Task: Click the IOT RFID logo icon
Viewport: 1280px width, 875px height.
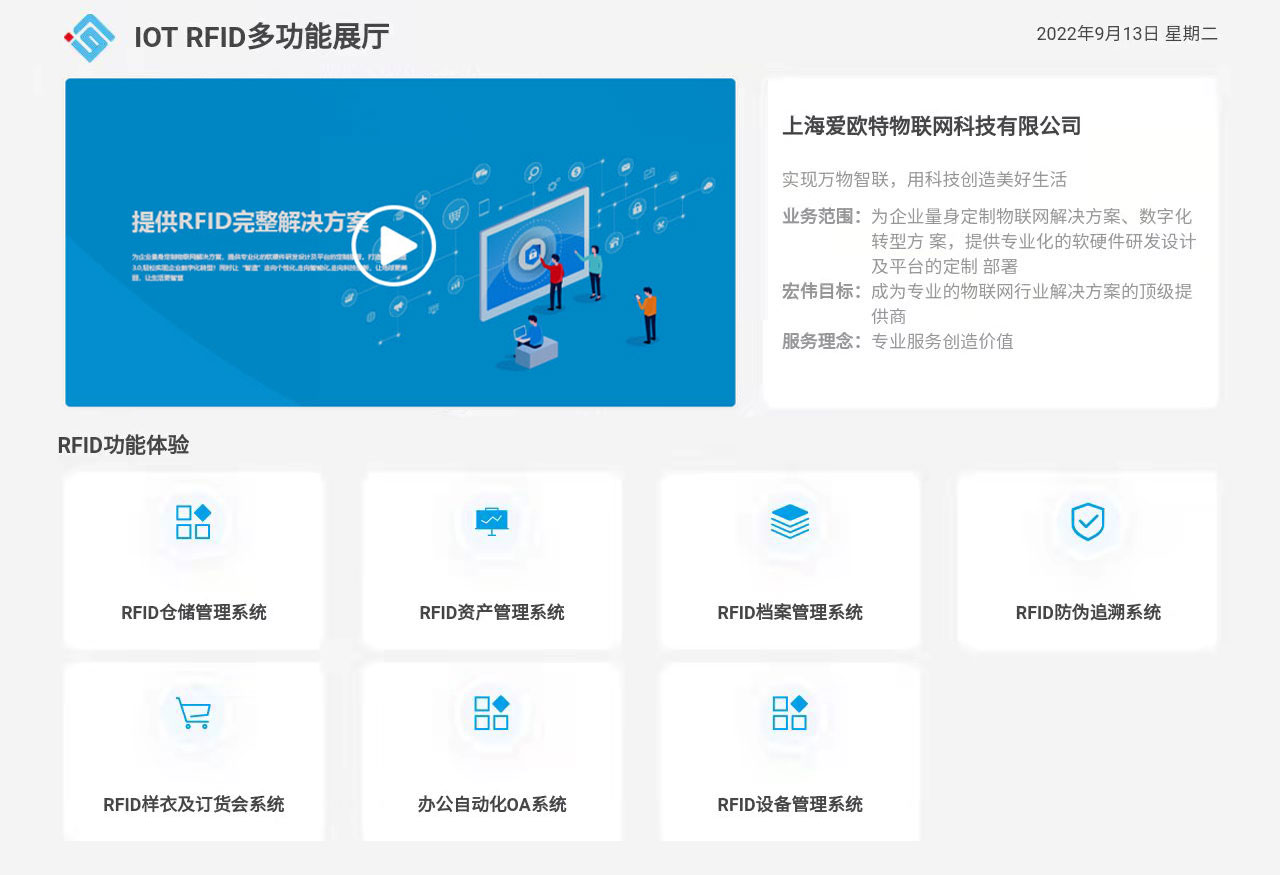Action: point(90,38)
